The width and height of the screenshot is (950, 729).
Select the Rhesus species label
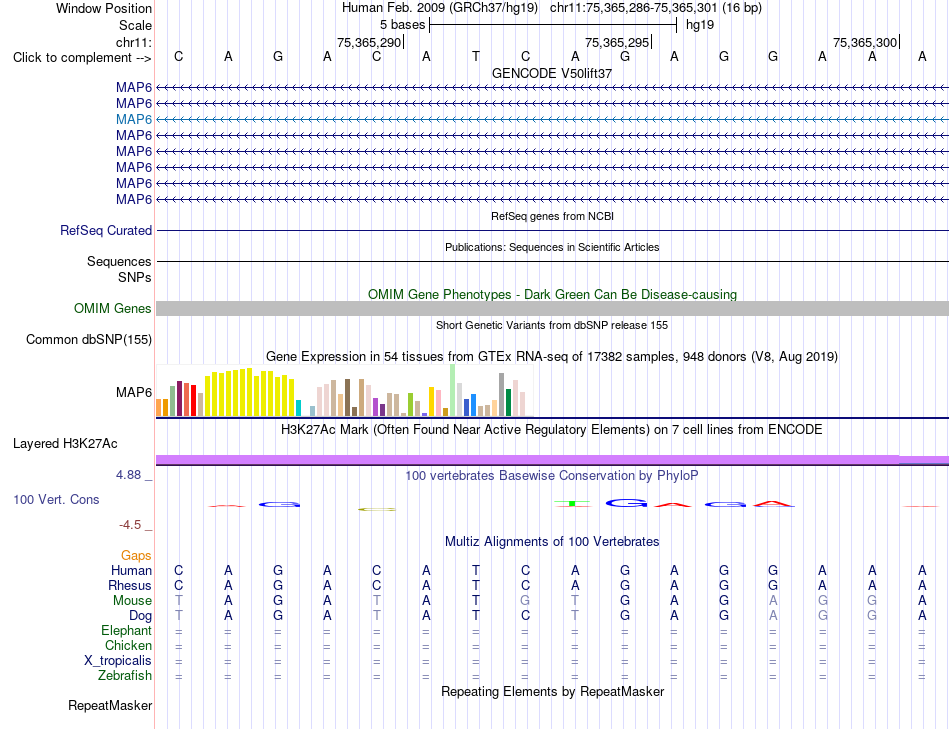(x=130, y=585)
